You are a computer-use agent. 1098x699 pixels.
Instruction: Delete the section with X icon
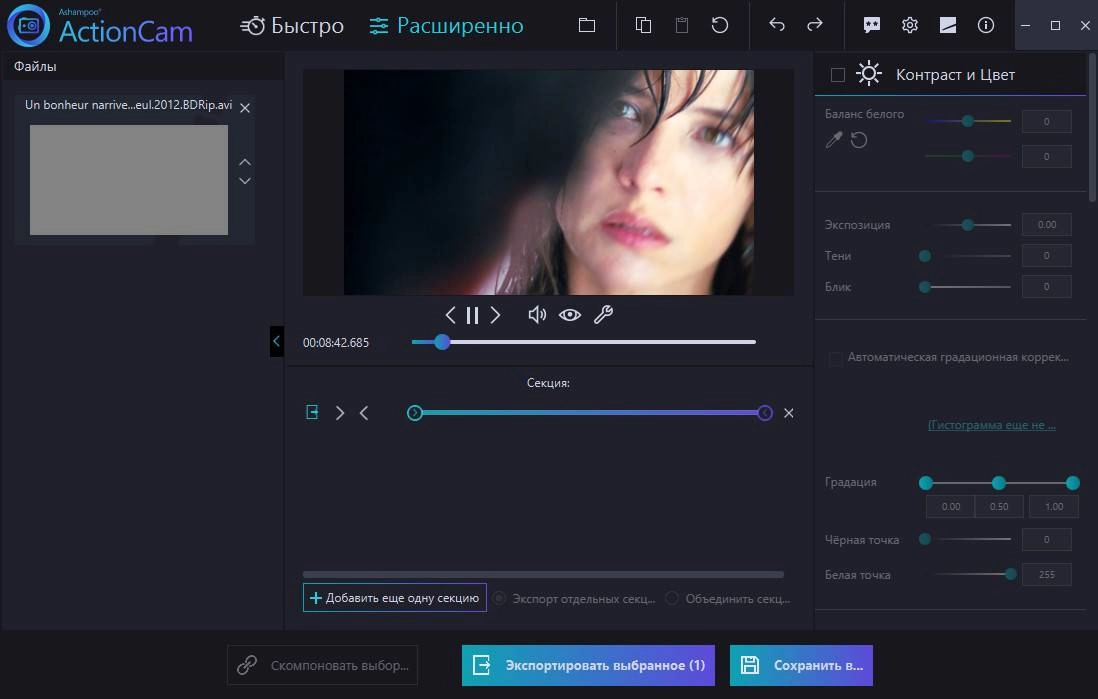788,413
